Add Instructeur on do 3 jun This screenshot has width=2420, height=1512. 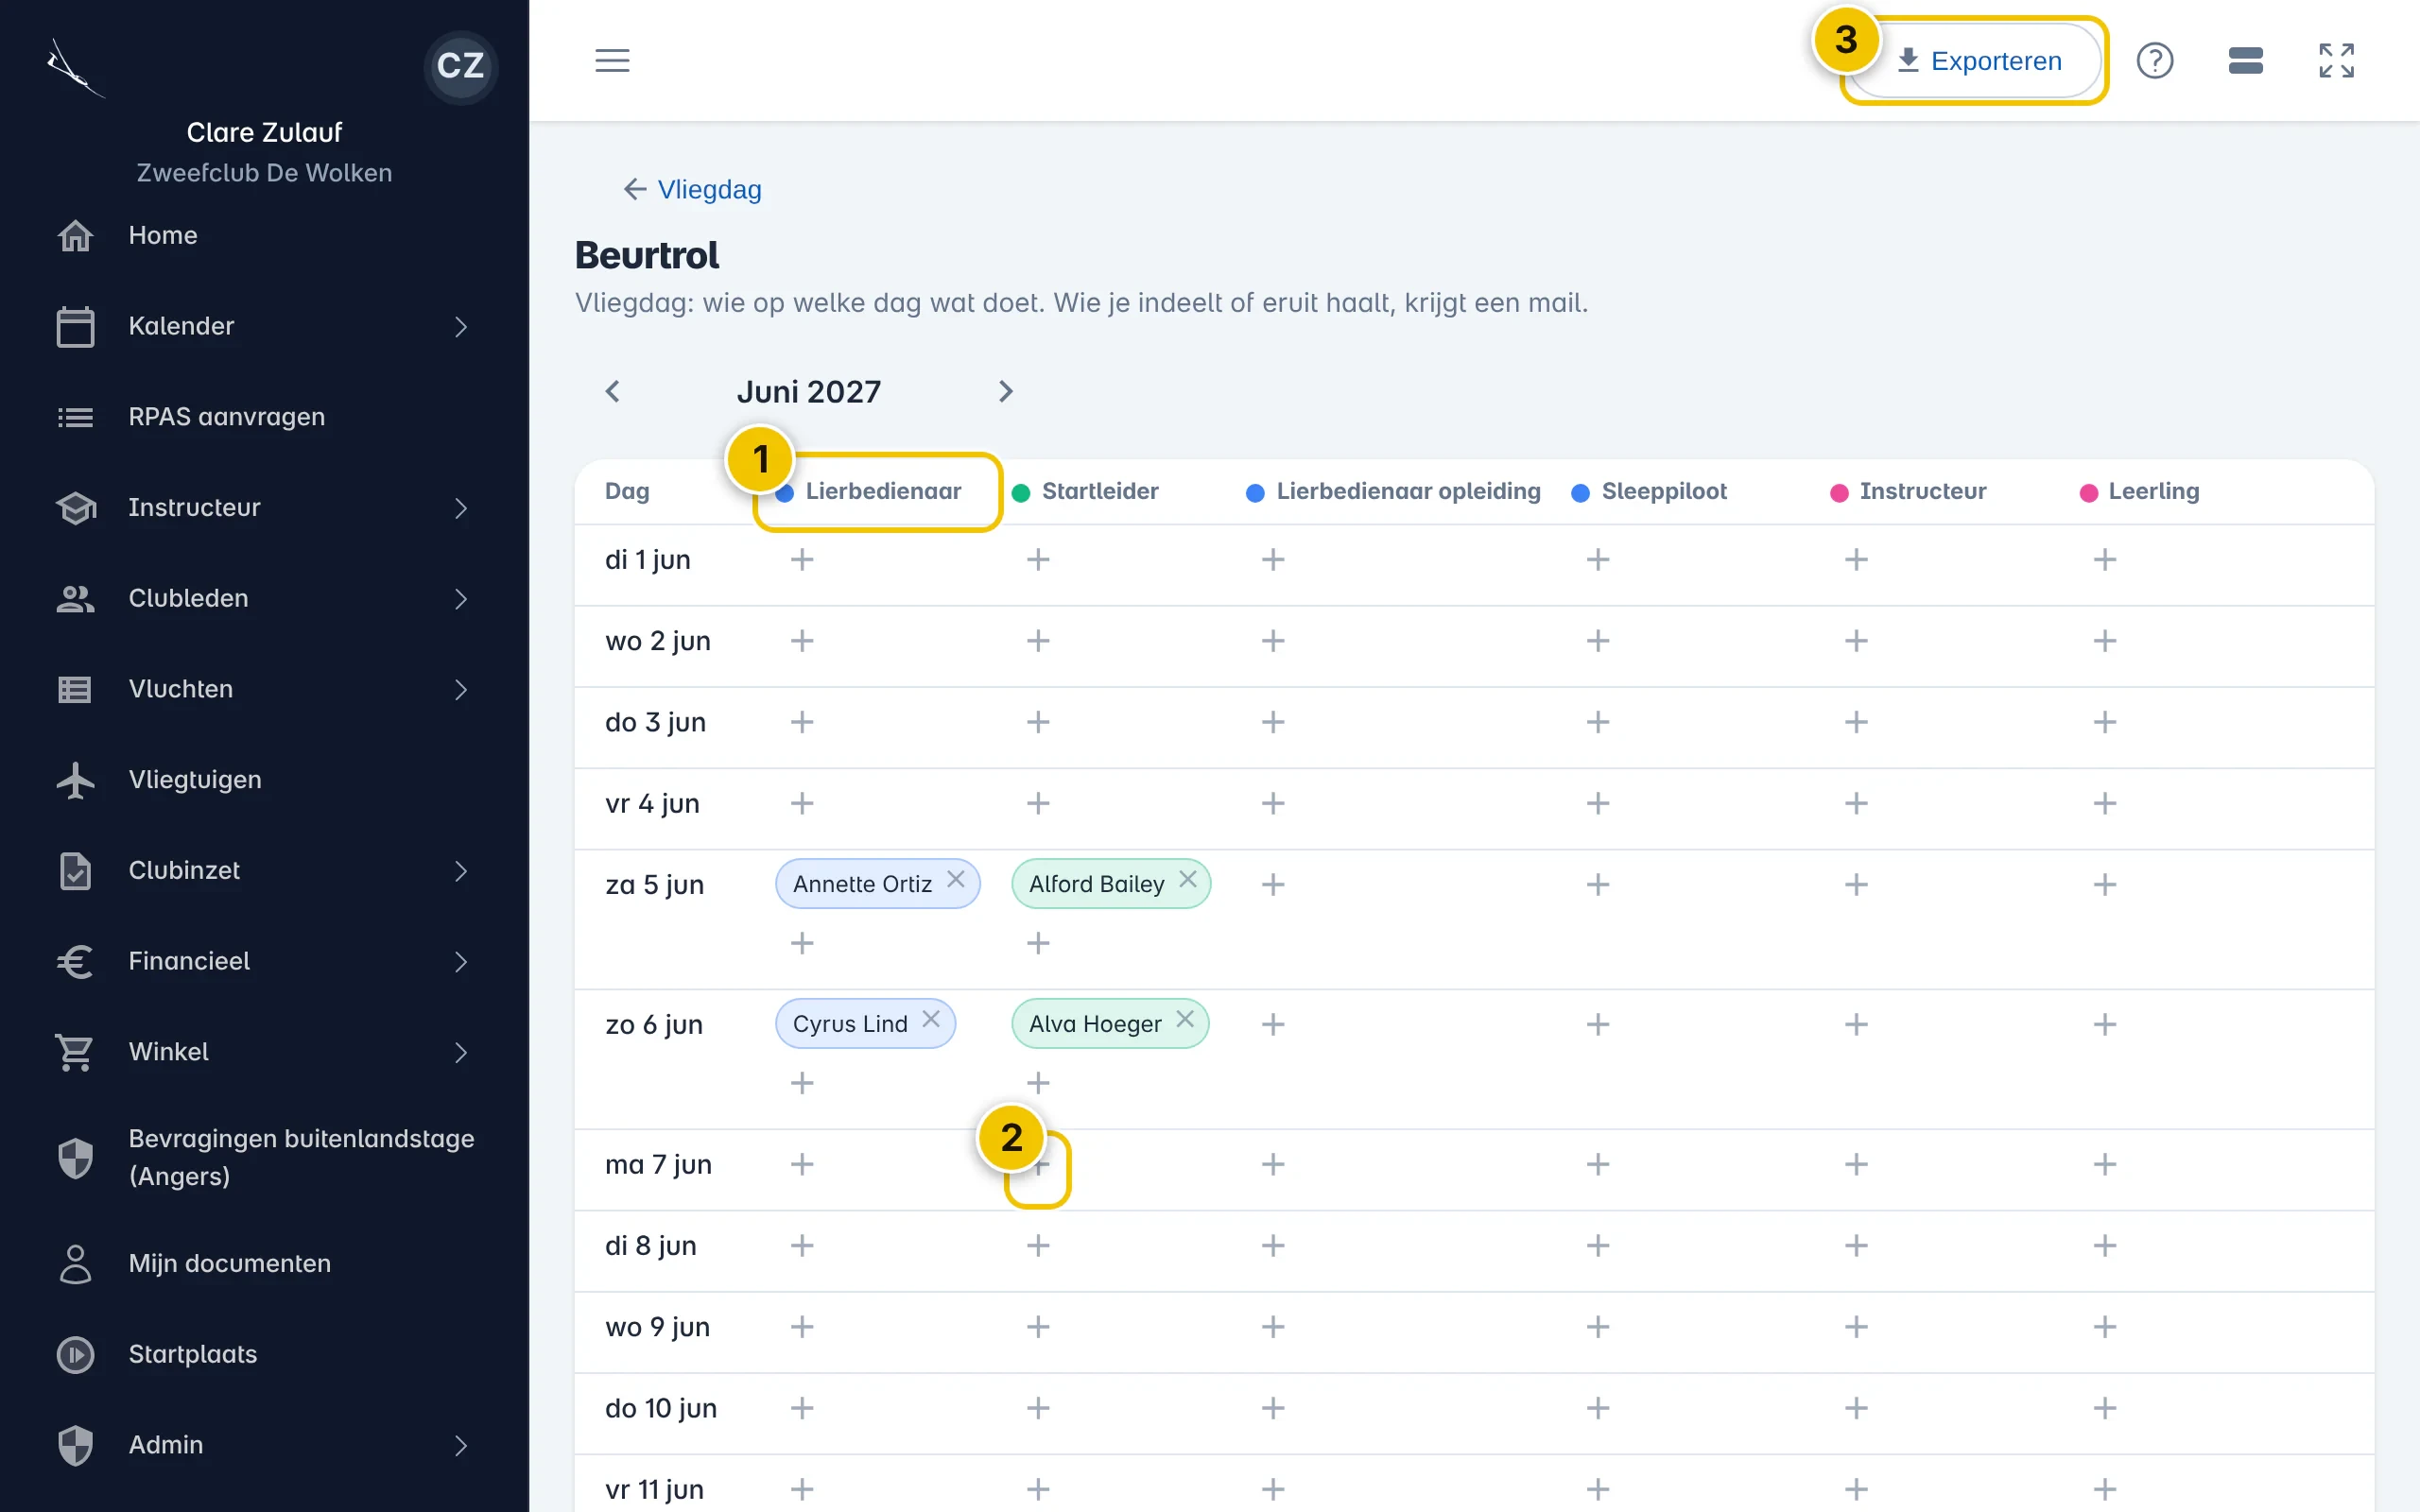coord(1856,721)
